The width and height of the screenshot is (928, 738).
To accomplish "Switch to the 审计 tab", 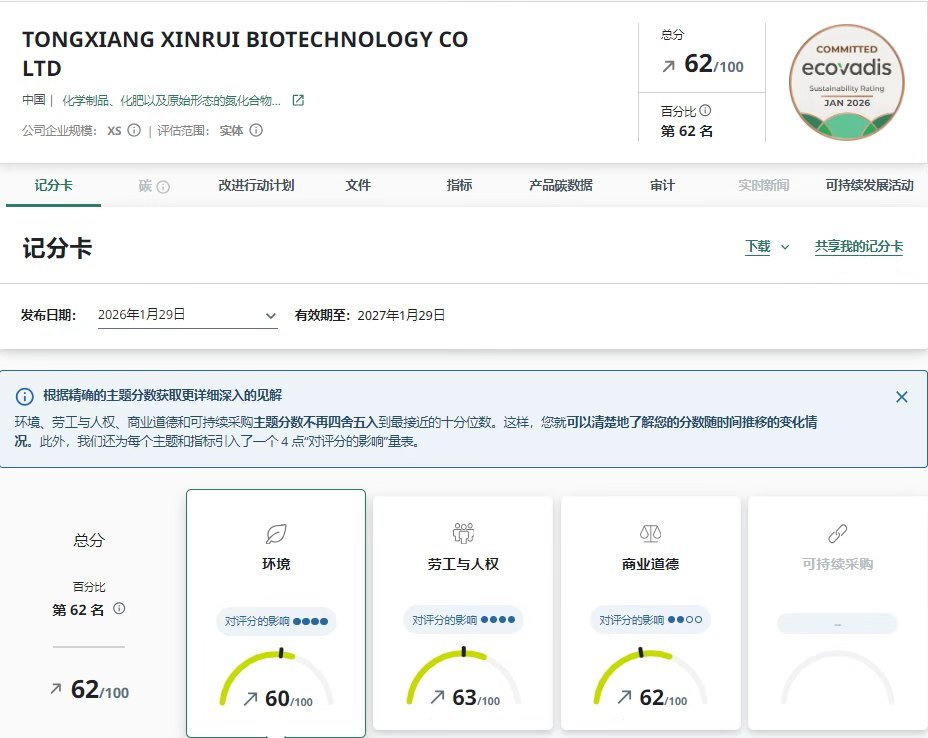I will (x=662, y=185).
